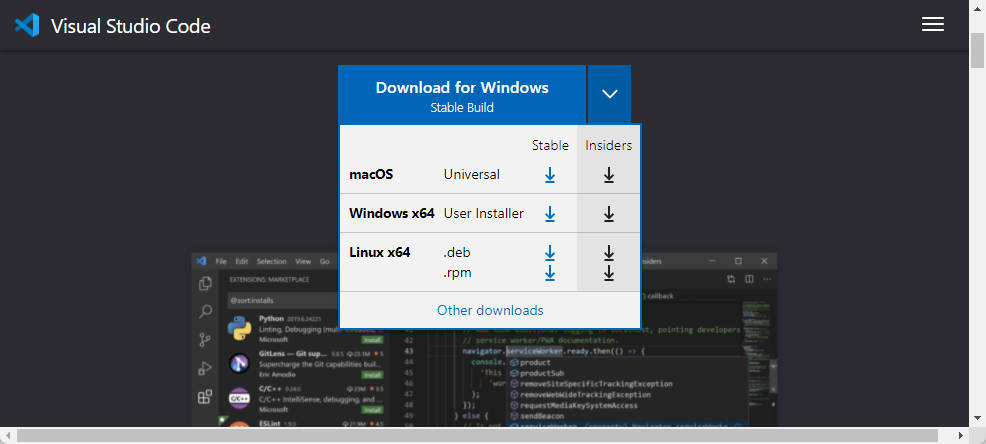
Task: Open the hamburger navigation menu
Action: 933,25
